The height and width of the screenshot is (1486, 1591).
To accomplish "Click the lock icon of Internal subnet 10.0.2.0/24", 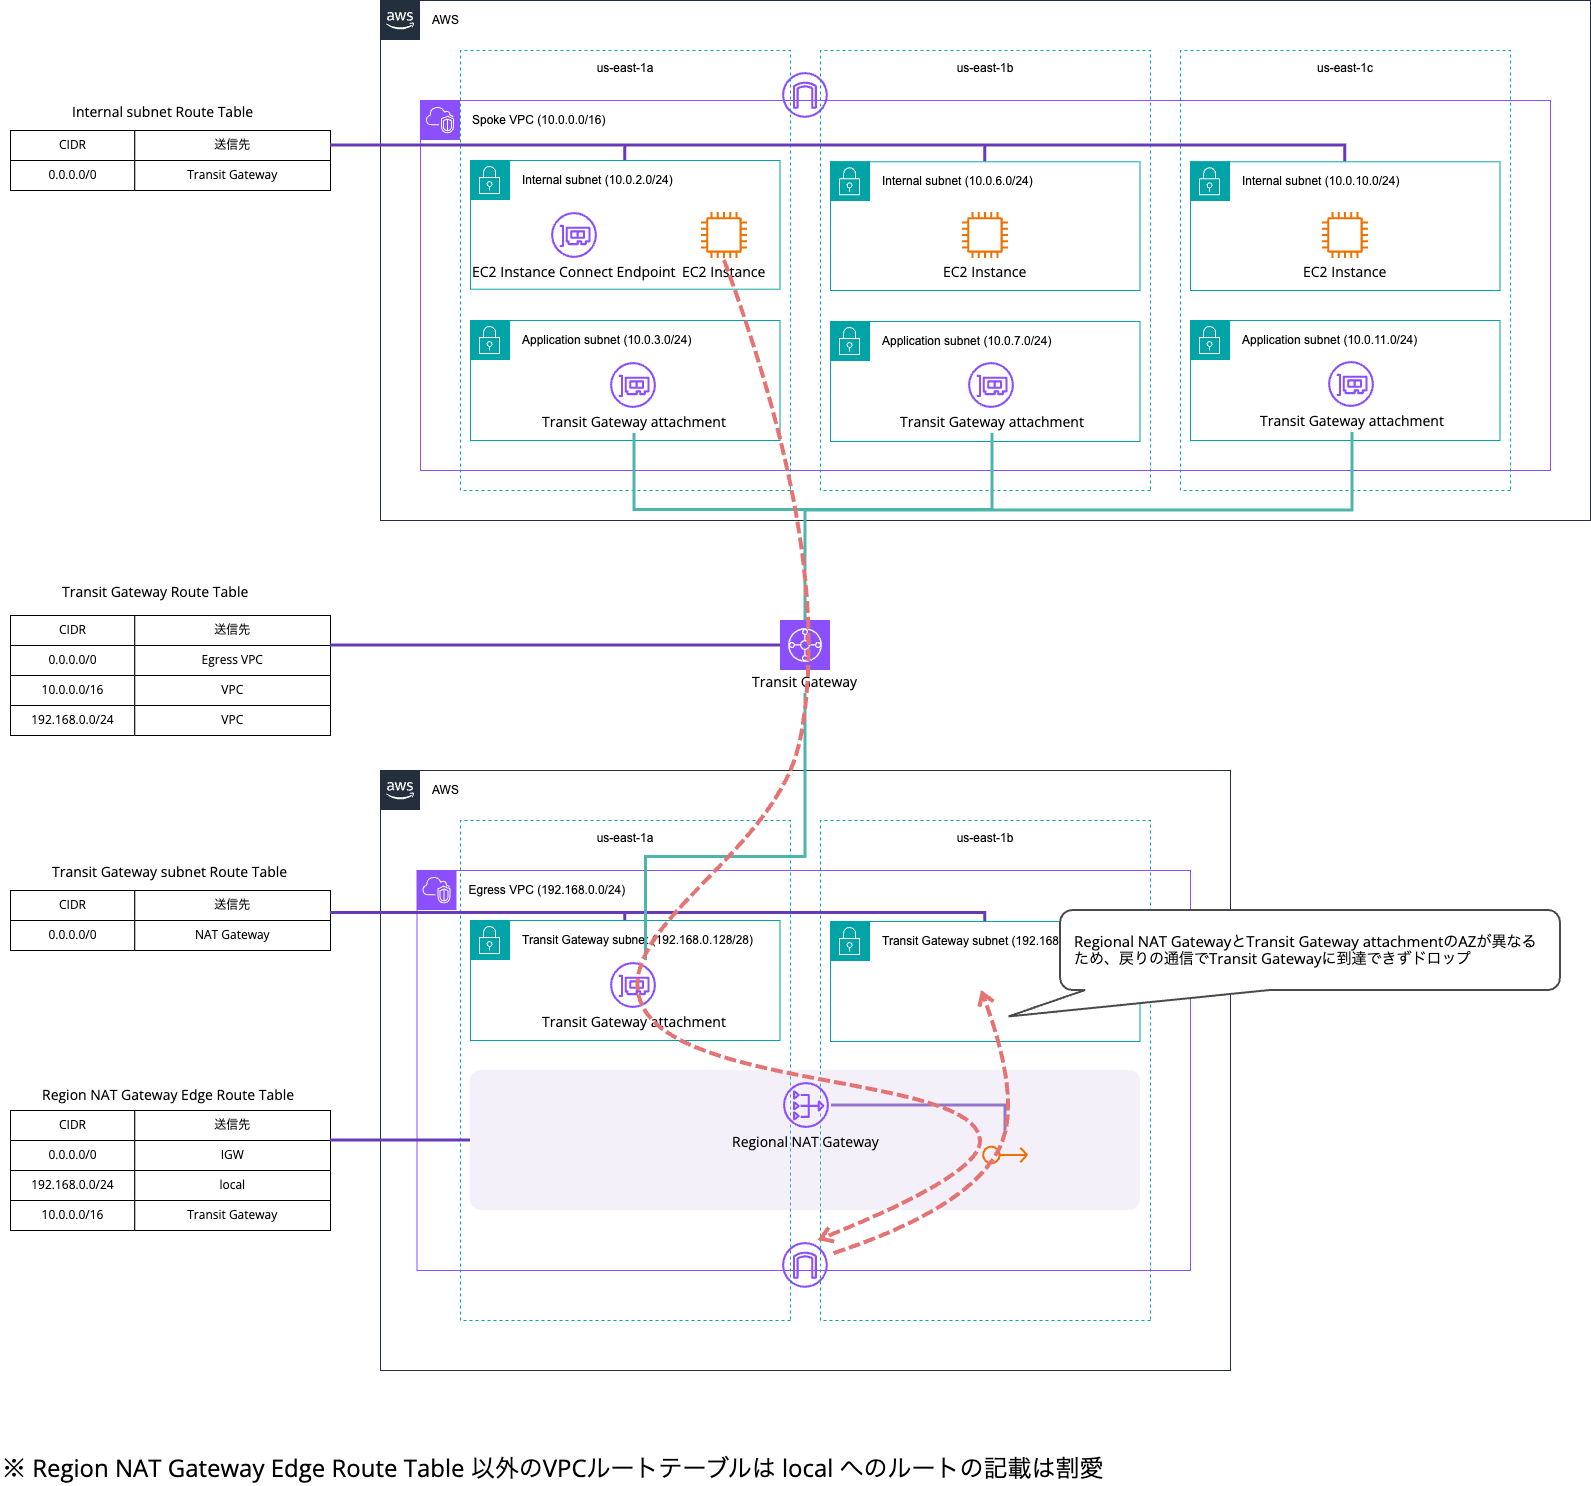I will coord(490,180).
